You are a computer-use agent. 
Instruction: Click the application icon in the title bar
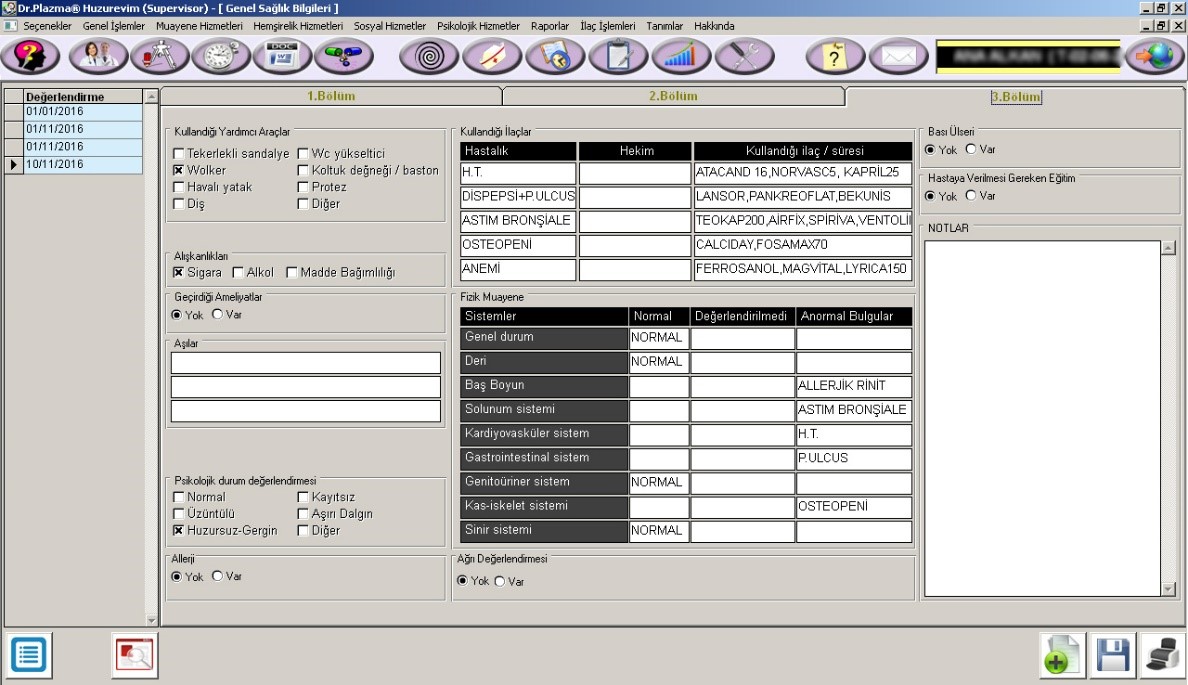(8, 8)
